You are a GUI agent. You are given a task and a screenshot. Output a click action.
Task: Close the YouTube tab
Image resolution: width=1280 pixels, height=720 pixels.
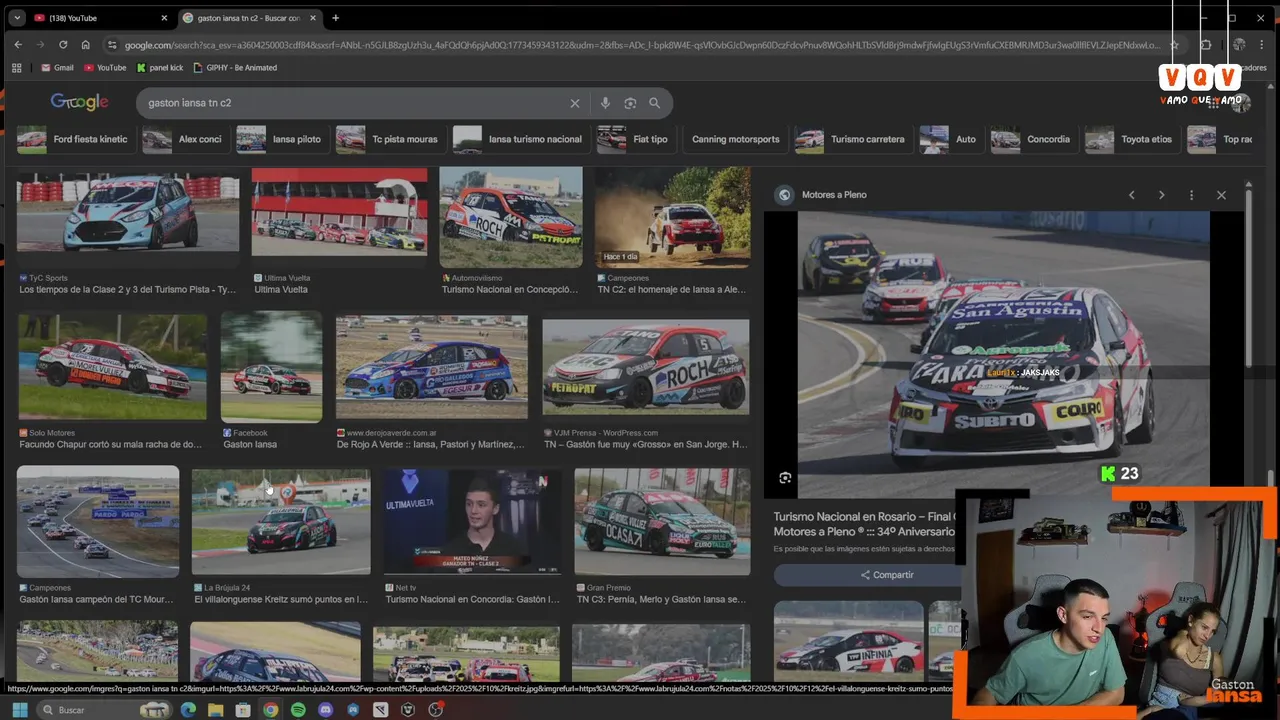pos(165,18)
